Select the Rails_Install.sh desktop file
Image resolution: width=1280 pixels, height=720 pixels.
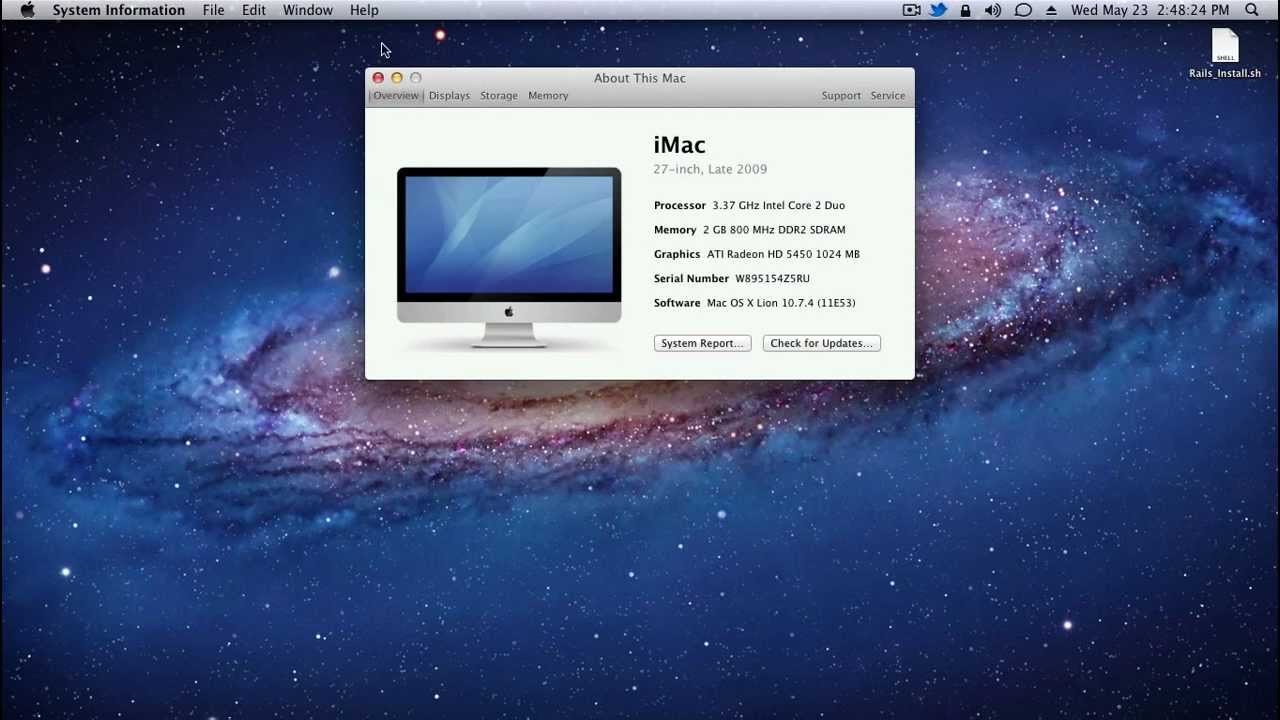click(x=1225, y=54)
